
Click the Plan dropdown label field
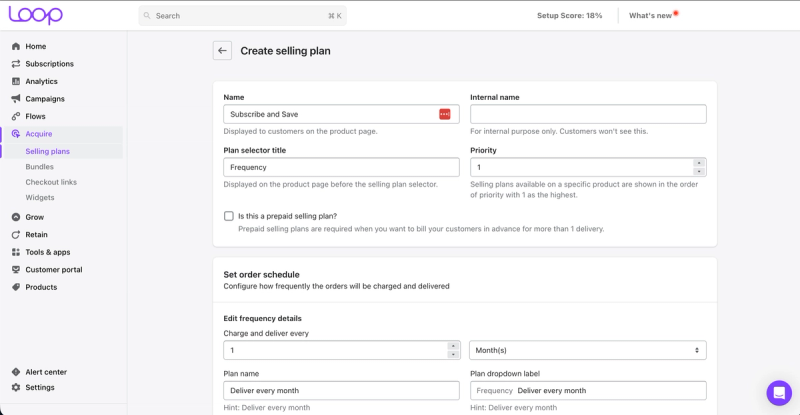tap(588, 390)
